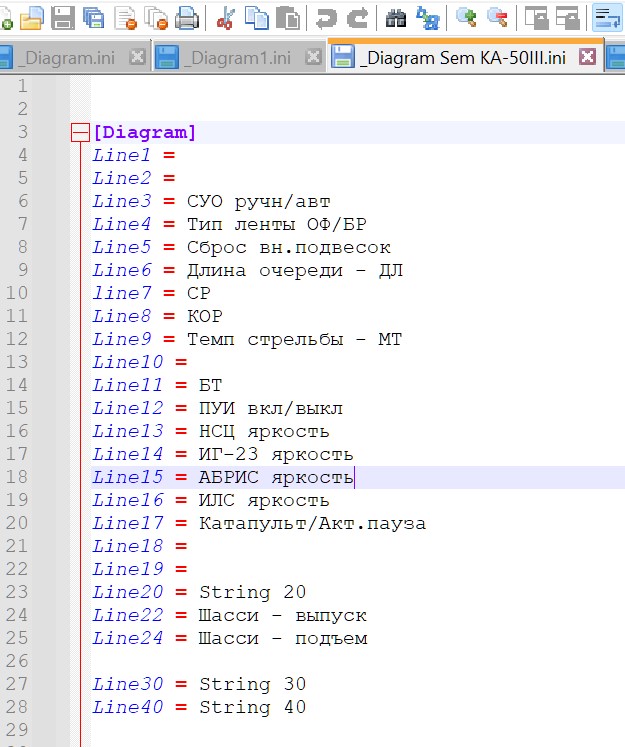625x747 pixels.
Task: Open the Replace dialog icon
Action: click(427, 18)
